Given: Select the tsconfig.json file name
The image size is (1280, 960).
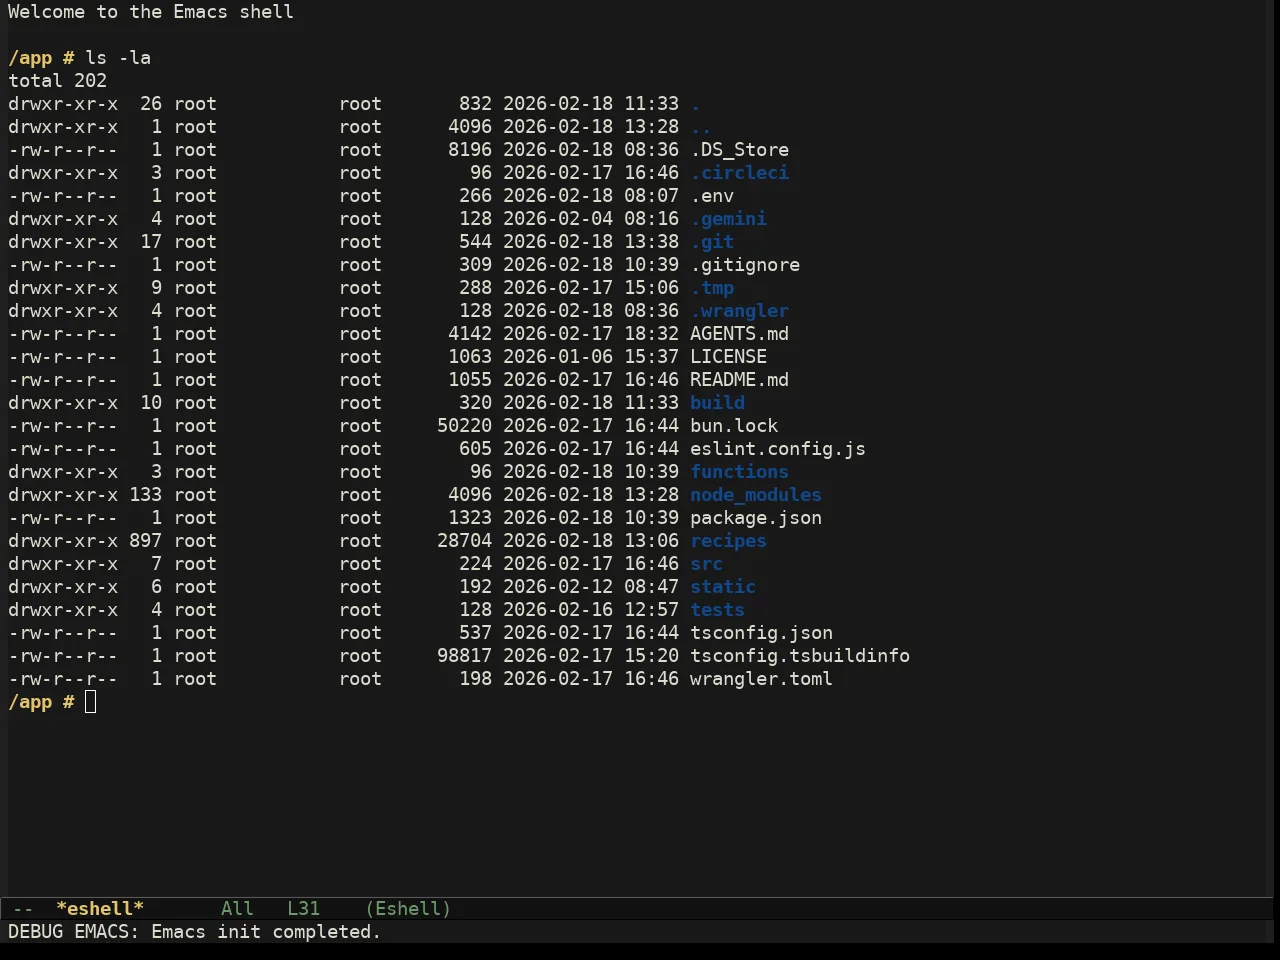Looking at the screenshot, I should click(x=761, y=632).
